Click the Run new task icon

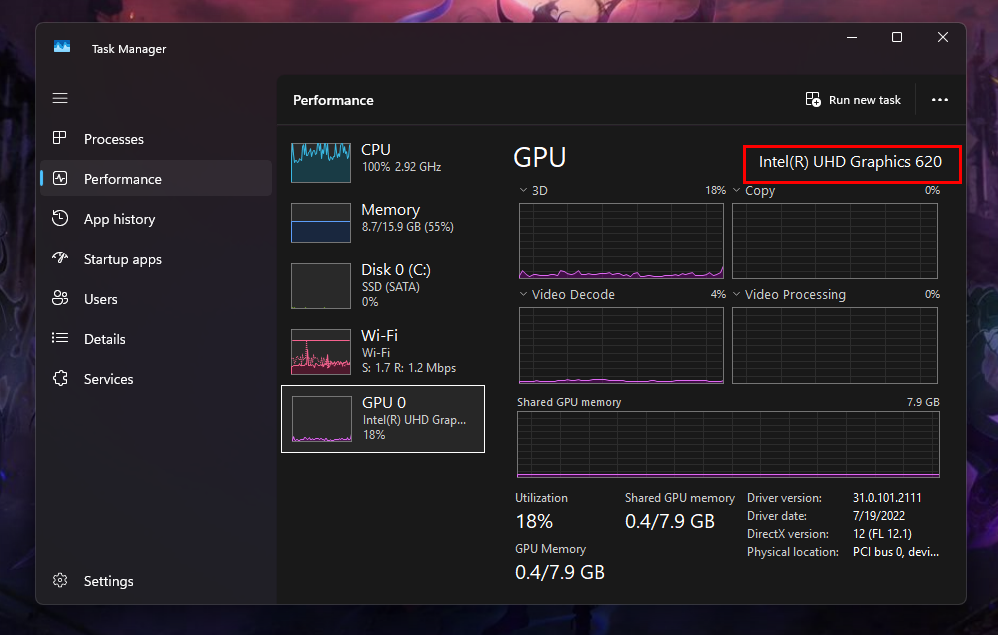813,99
